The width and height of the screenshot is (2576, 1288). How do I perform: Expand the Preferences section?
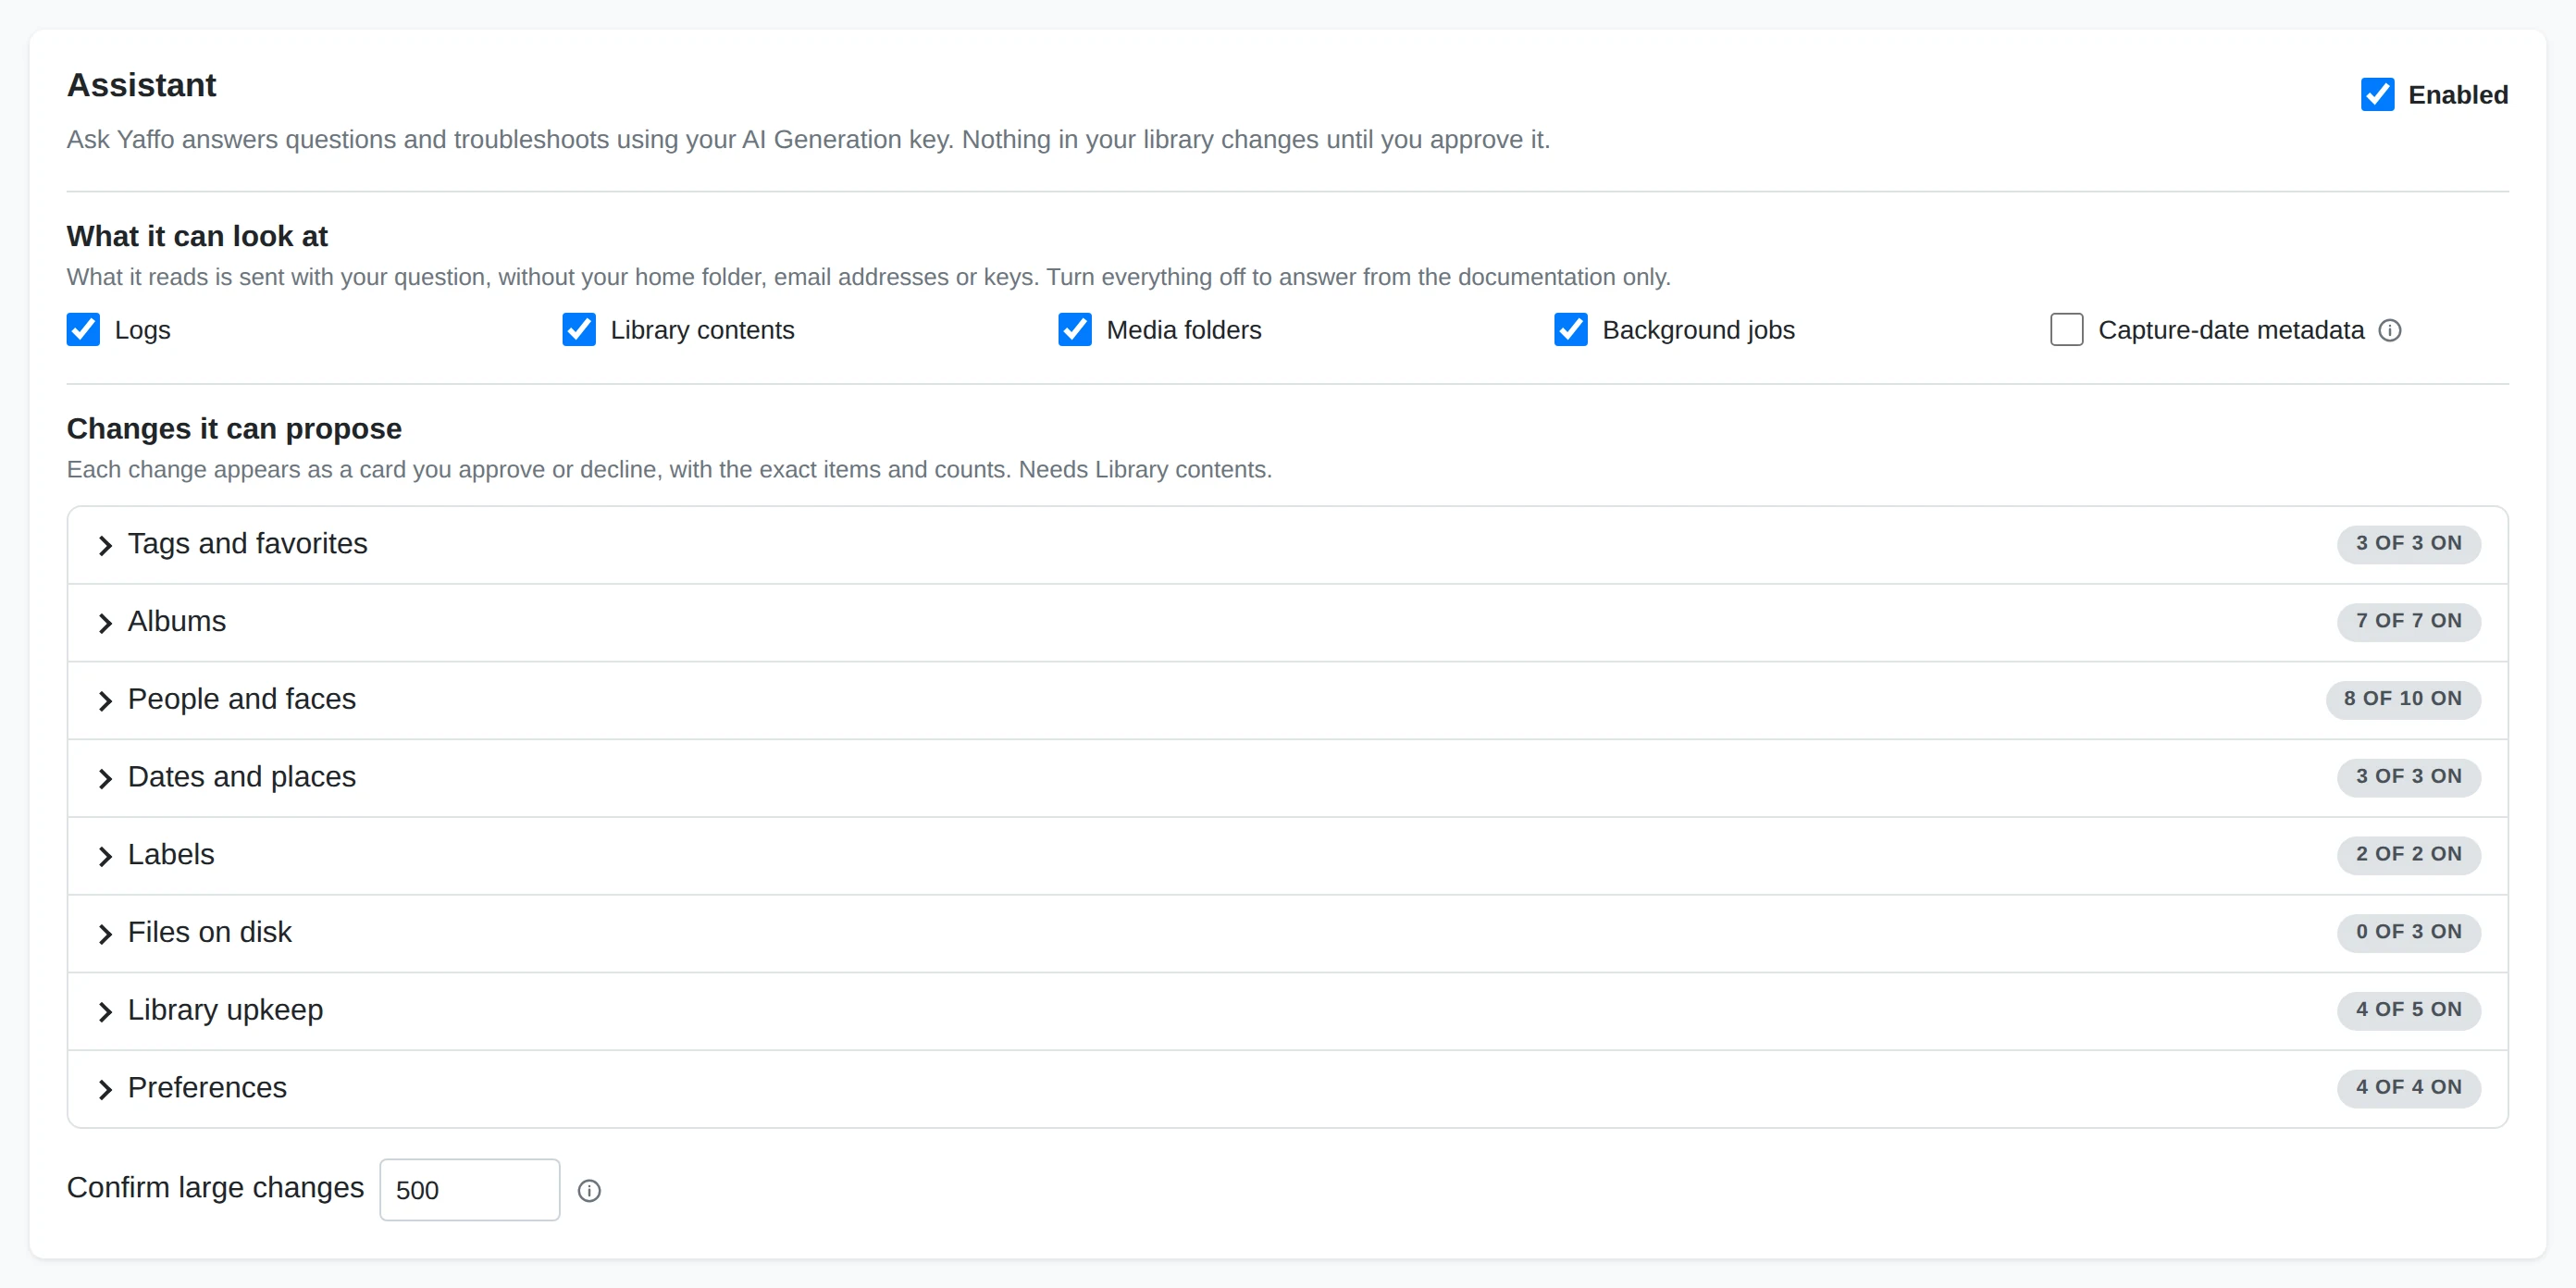(x=1287, y=1088)
